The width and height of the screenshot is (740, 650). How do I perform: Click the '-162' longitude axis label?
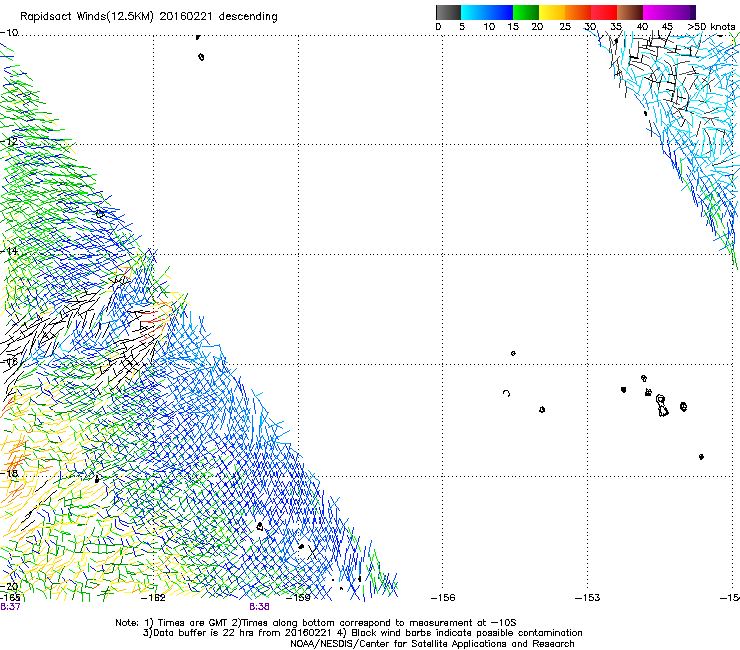click(x=153, y=598)
